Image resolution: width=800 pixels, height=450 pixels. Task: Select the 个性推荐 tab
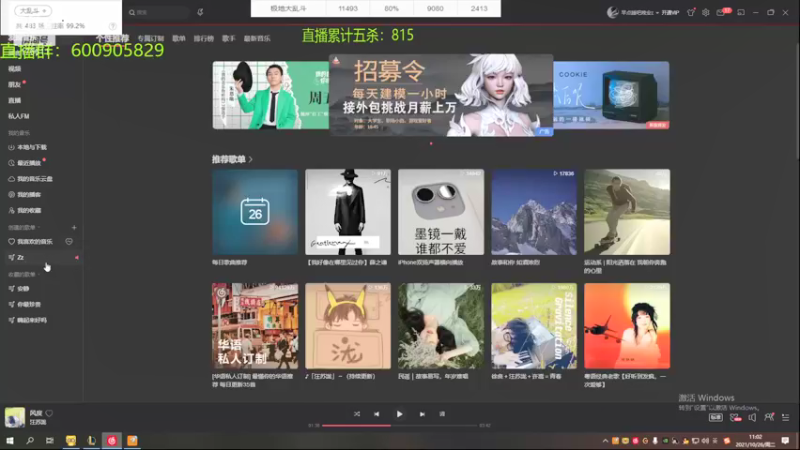coord(112,38)
